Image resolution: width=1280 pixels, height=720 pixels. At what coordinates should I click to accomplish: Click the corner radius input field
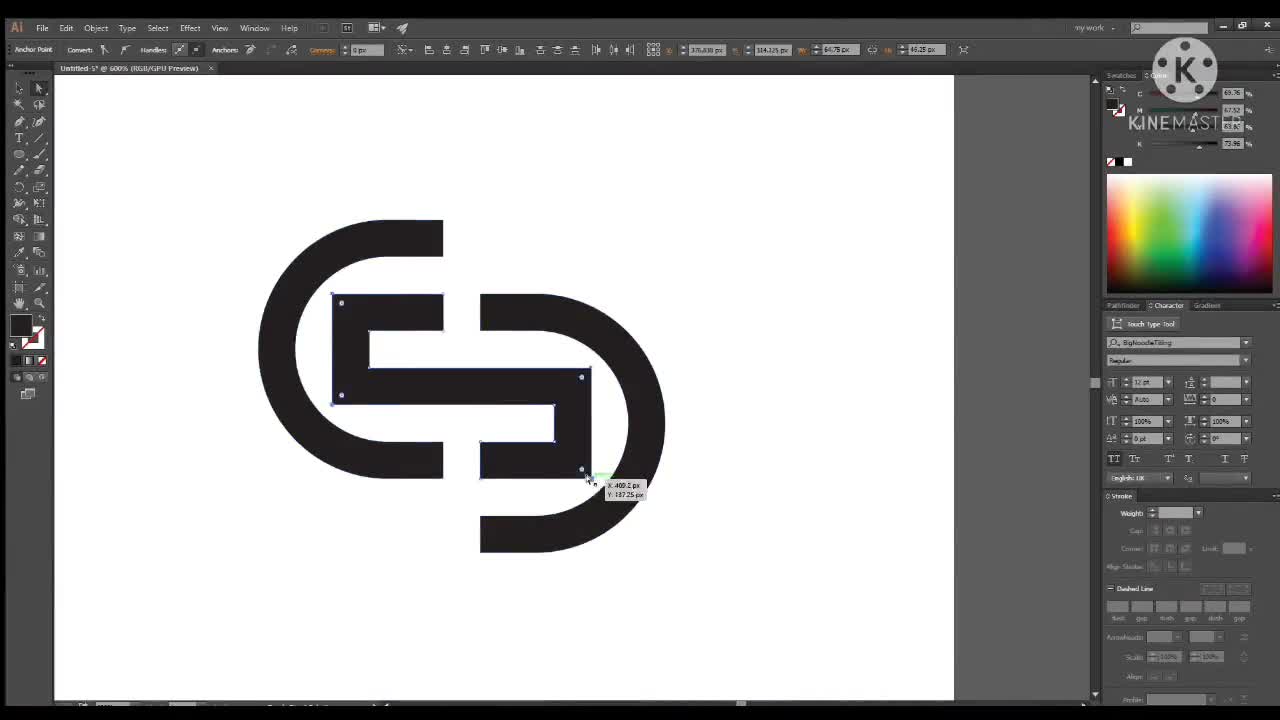pos(367,50)
